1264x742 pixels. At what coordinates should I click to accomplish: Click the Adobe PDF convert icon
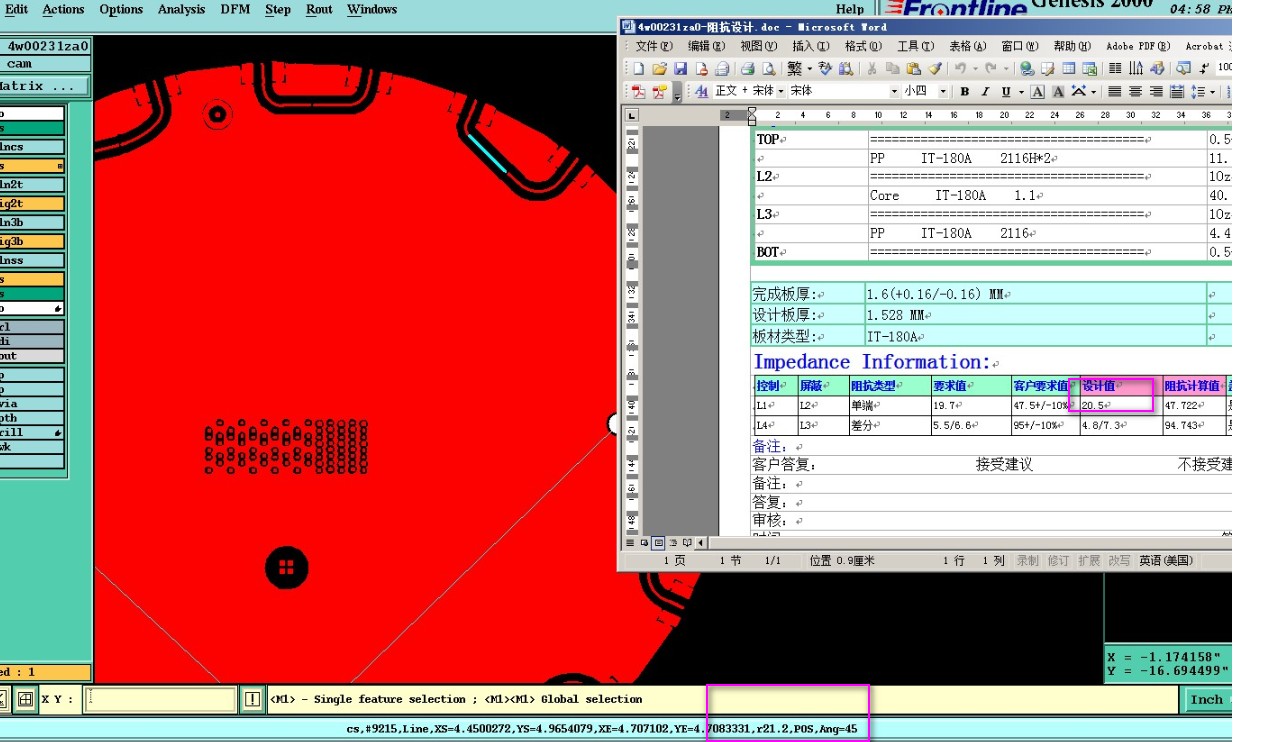pos(639,91)
